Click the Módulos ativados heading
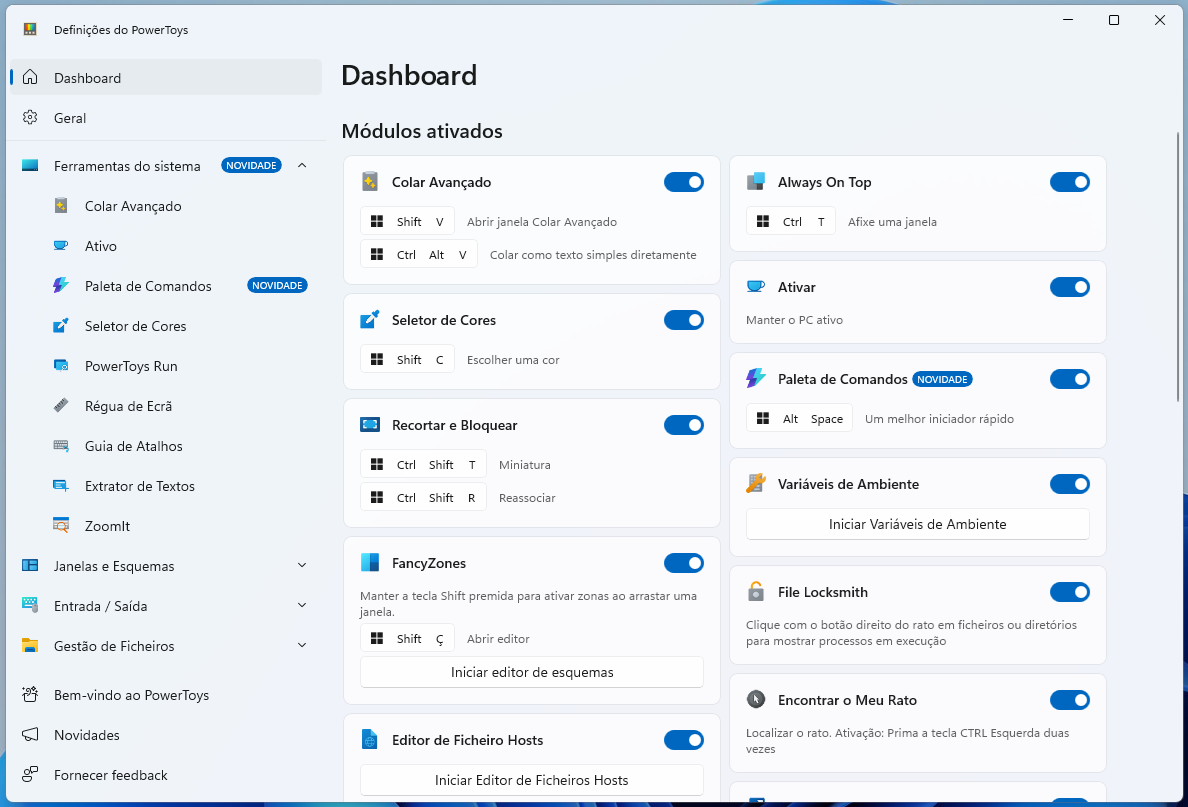The height and width of the screenshot is (807, 1188). pyautogui.click(x=422, y=131)
